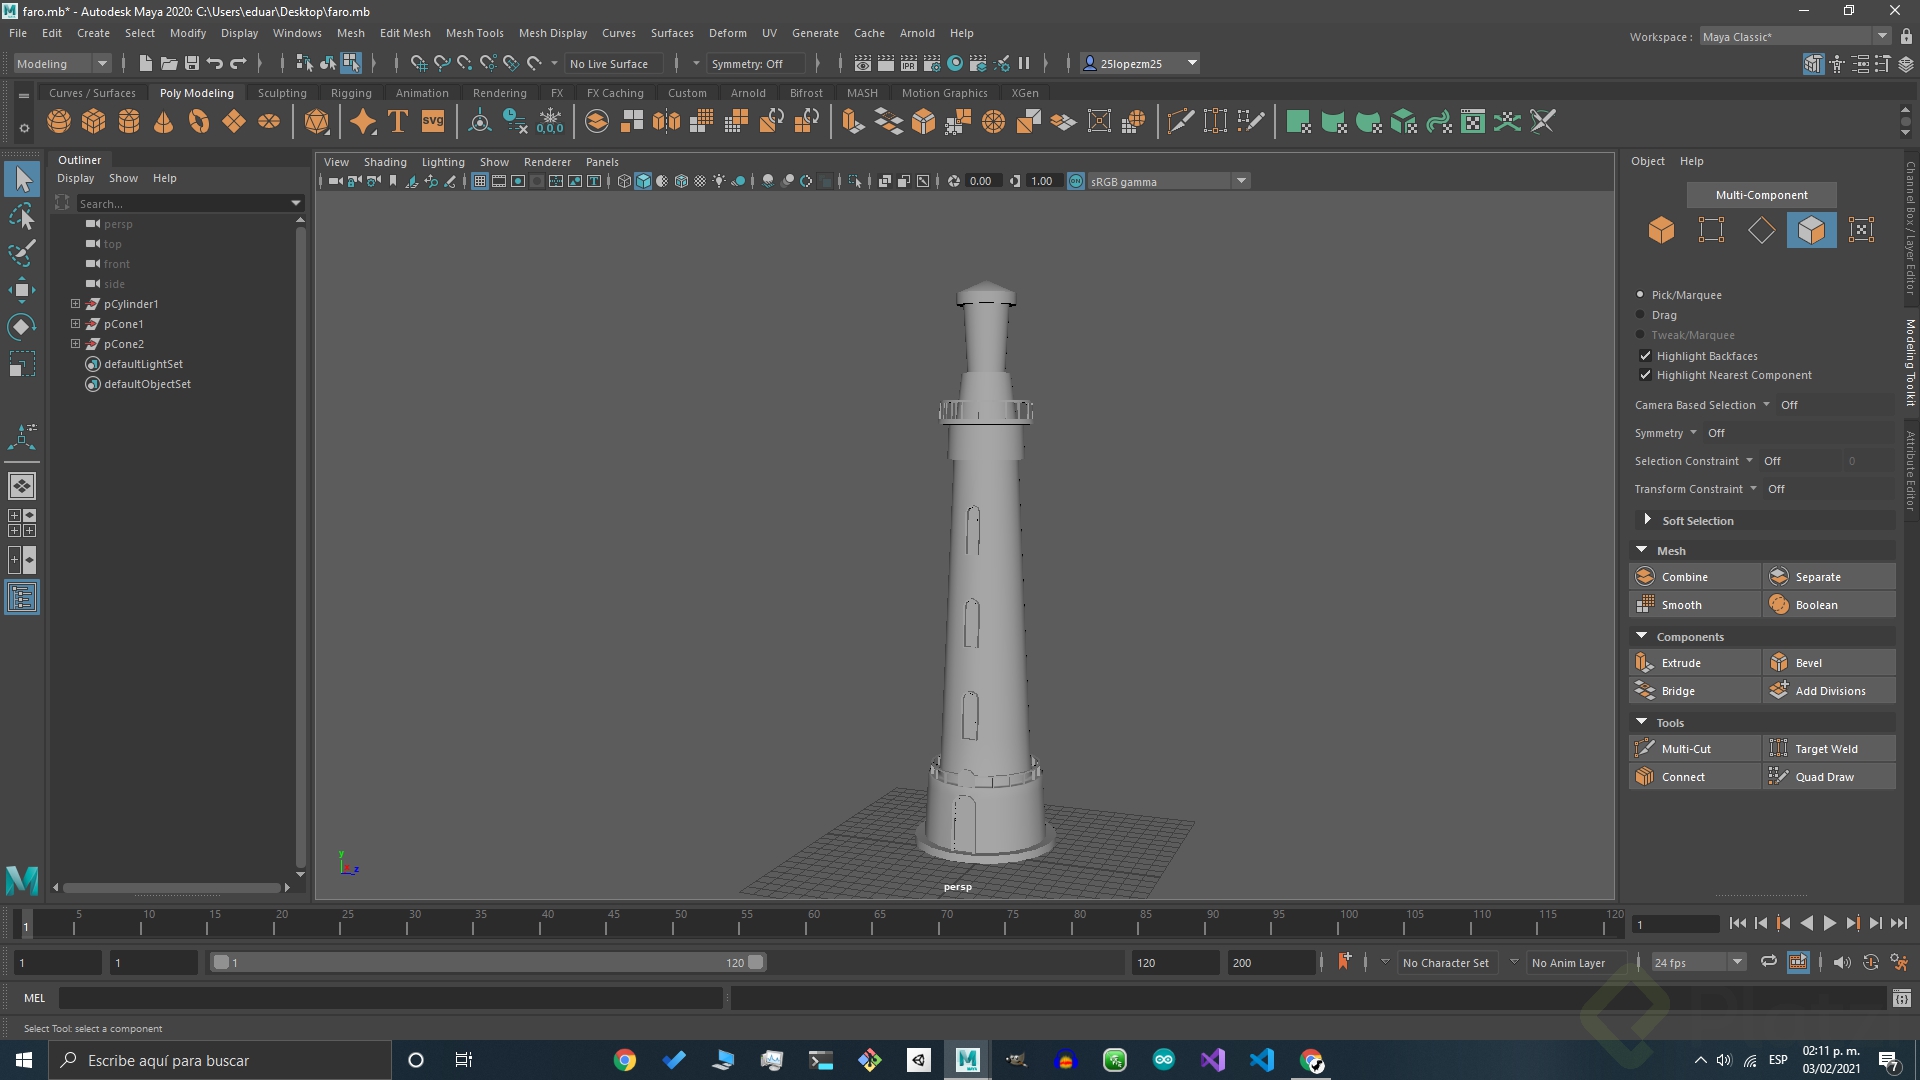Select the Polygon Type text tool icon
1920x1080 pixels.
pyautogui.click(x=398, y=122)
